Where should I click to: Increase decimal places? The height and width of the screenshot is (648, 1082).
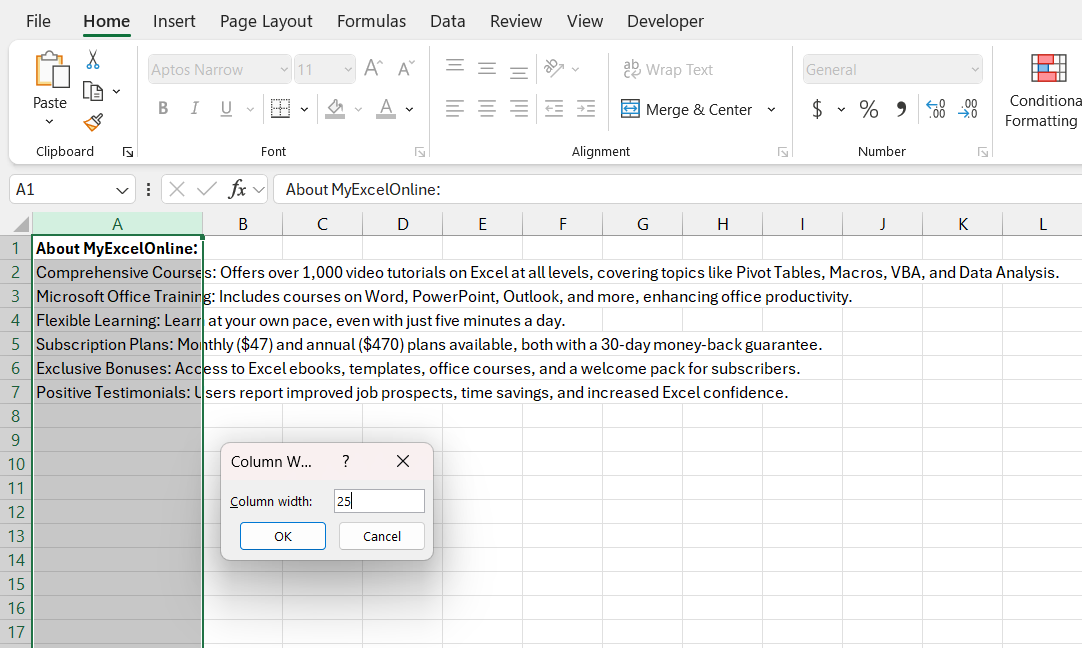pos(936,109)
